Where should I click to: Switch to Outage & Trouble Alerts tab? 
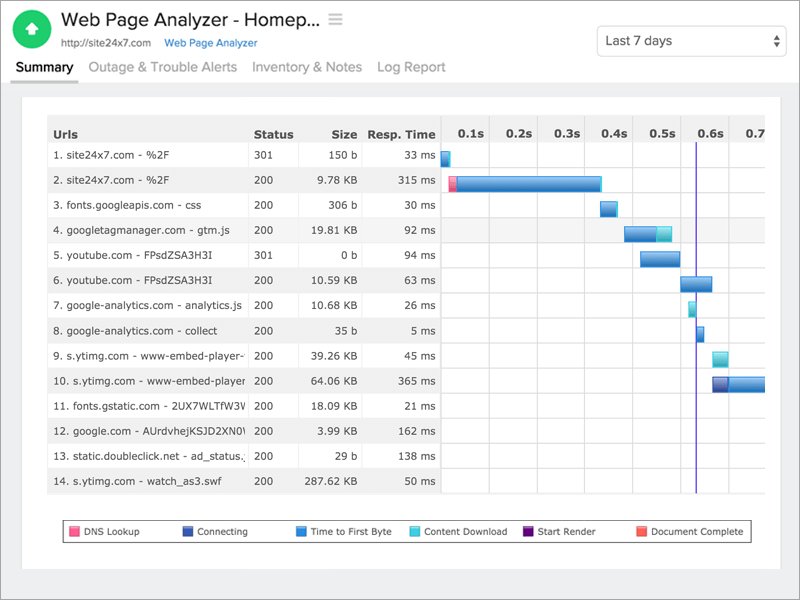[x=163, y=67]
